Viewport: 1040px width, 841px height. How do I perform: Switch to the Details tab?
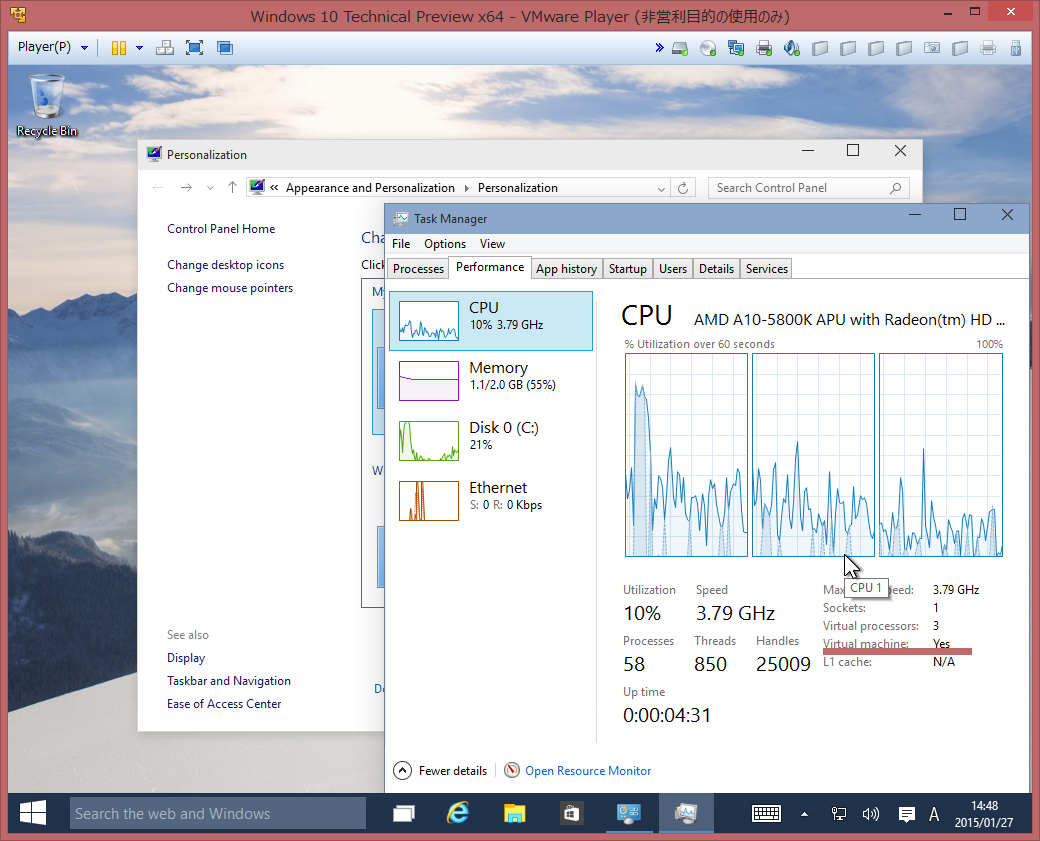[716, 269]
